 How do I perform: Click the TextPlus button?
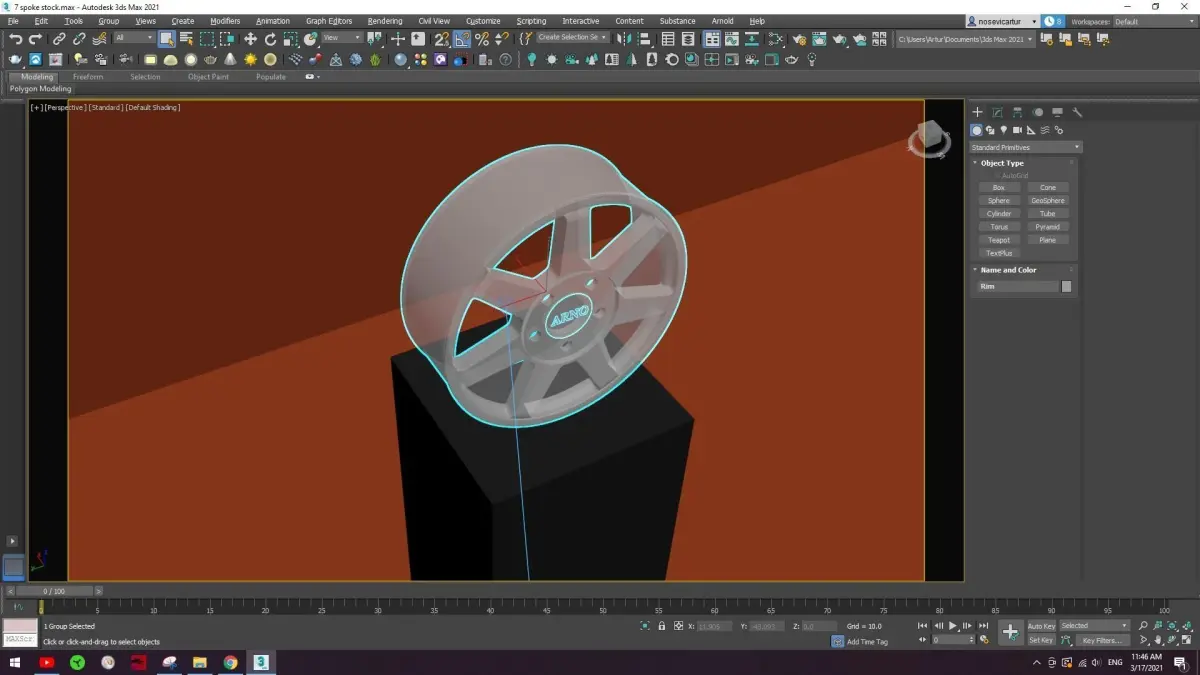click(999, 253)
